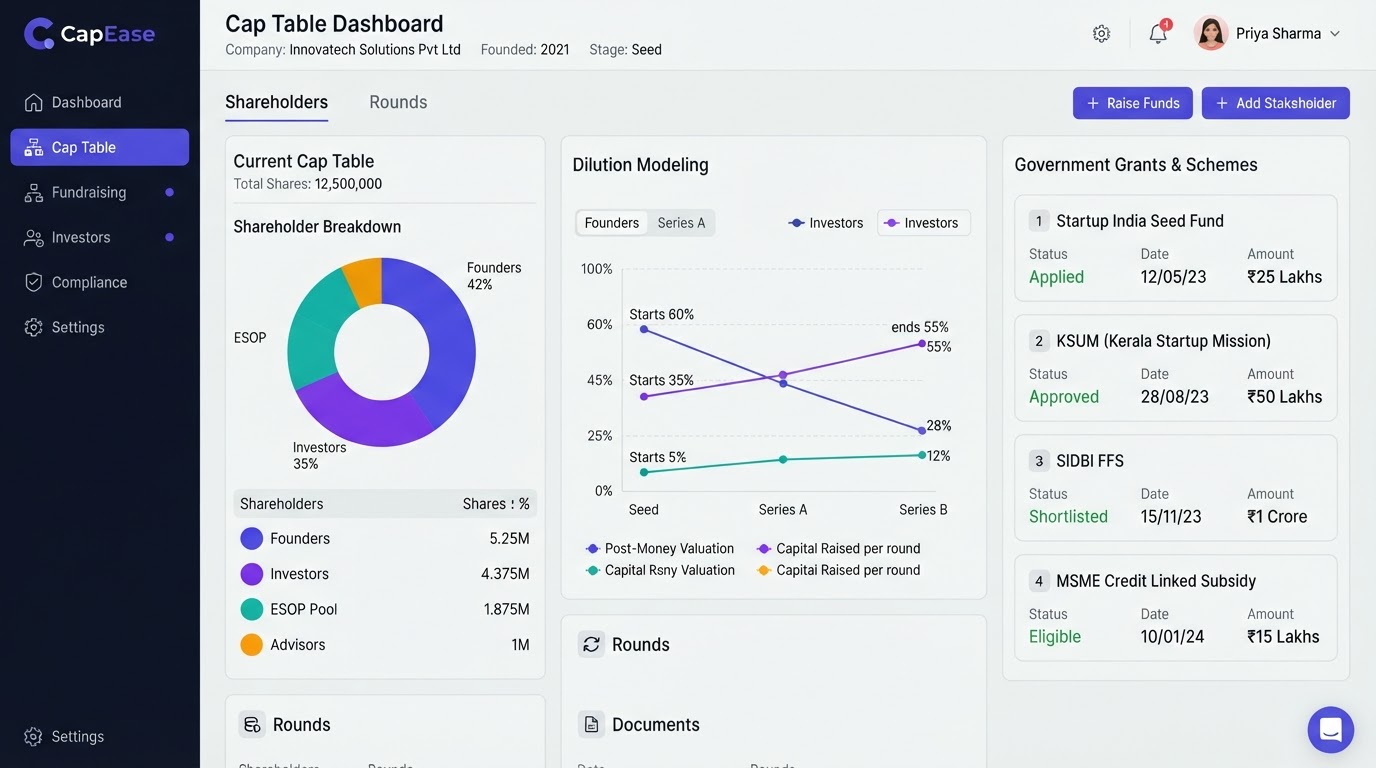Click the 5.25M Founders shares value
This screenshot has height=768, width=1376.
509,538
